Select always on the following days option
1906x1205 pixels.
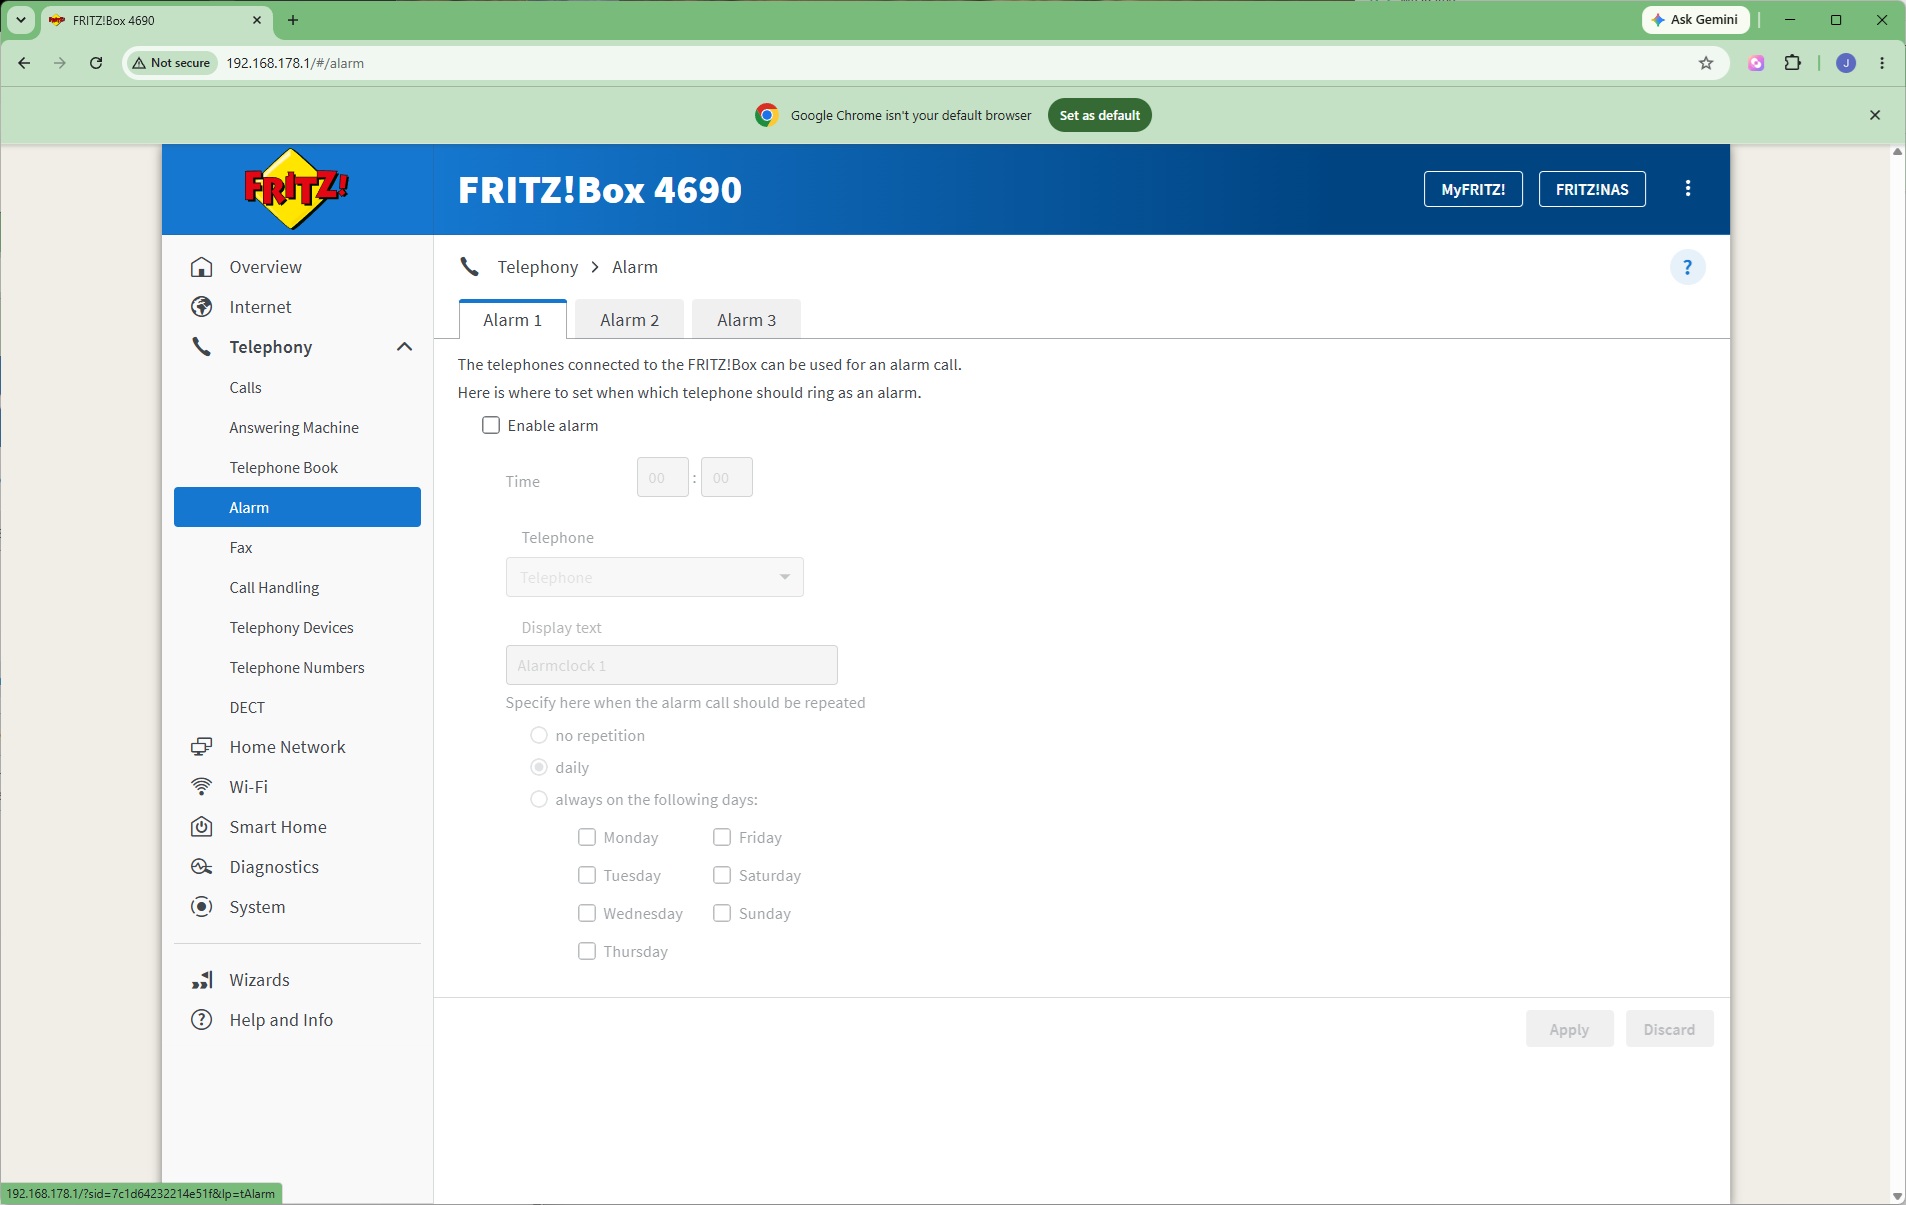(x=539, y=800)
